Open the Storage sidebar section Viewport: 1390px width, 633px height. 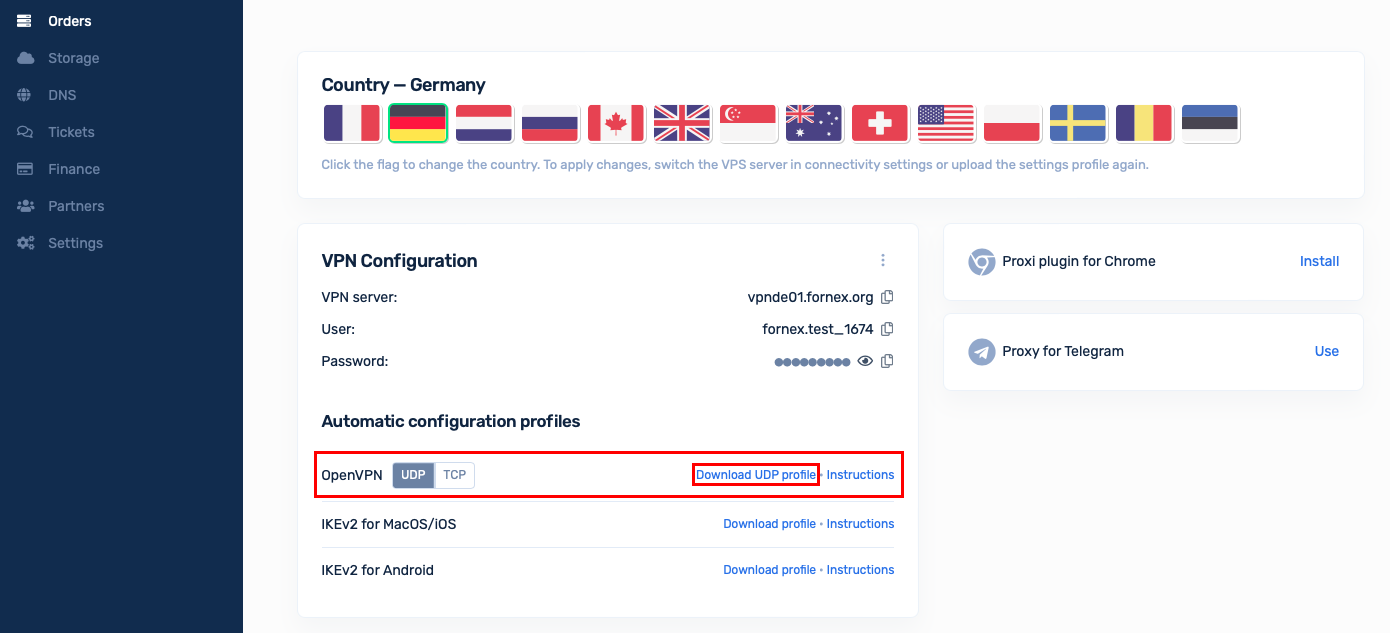[x=74, y=58]
